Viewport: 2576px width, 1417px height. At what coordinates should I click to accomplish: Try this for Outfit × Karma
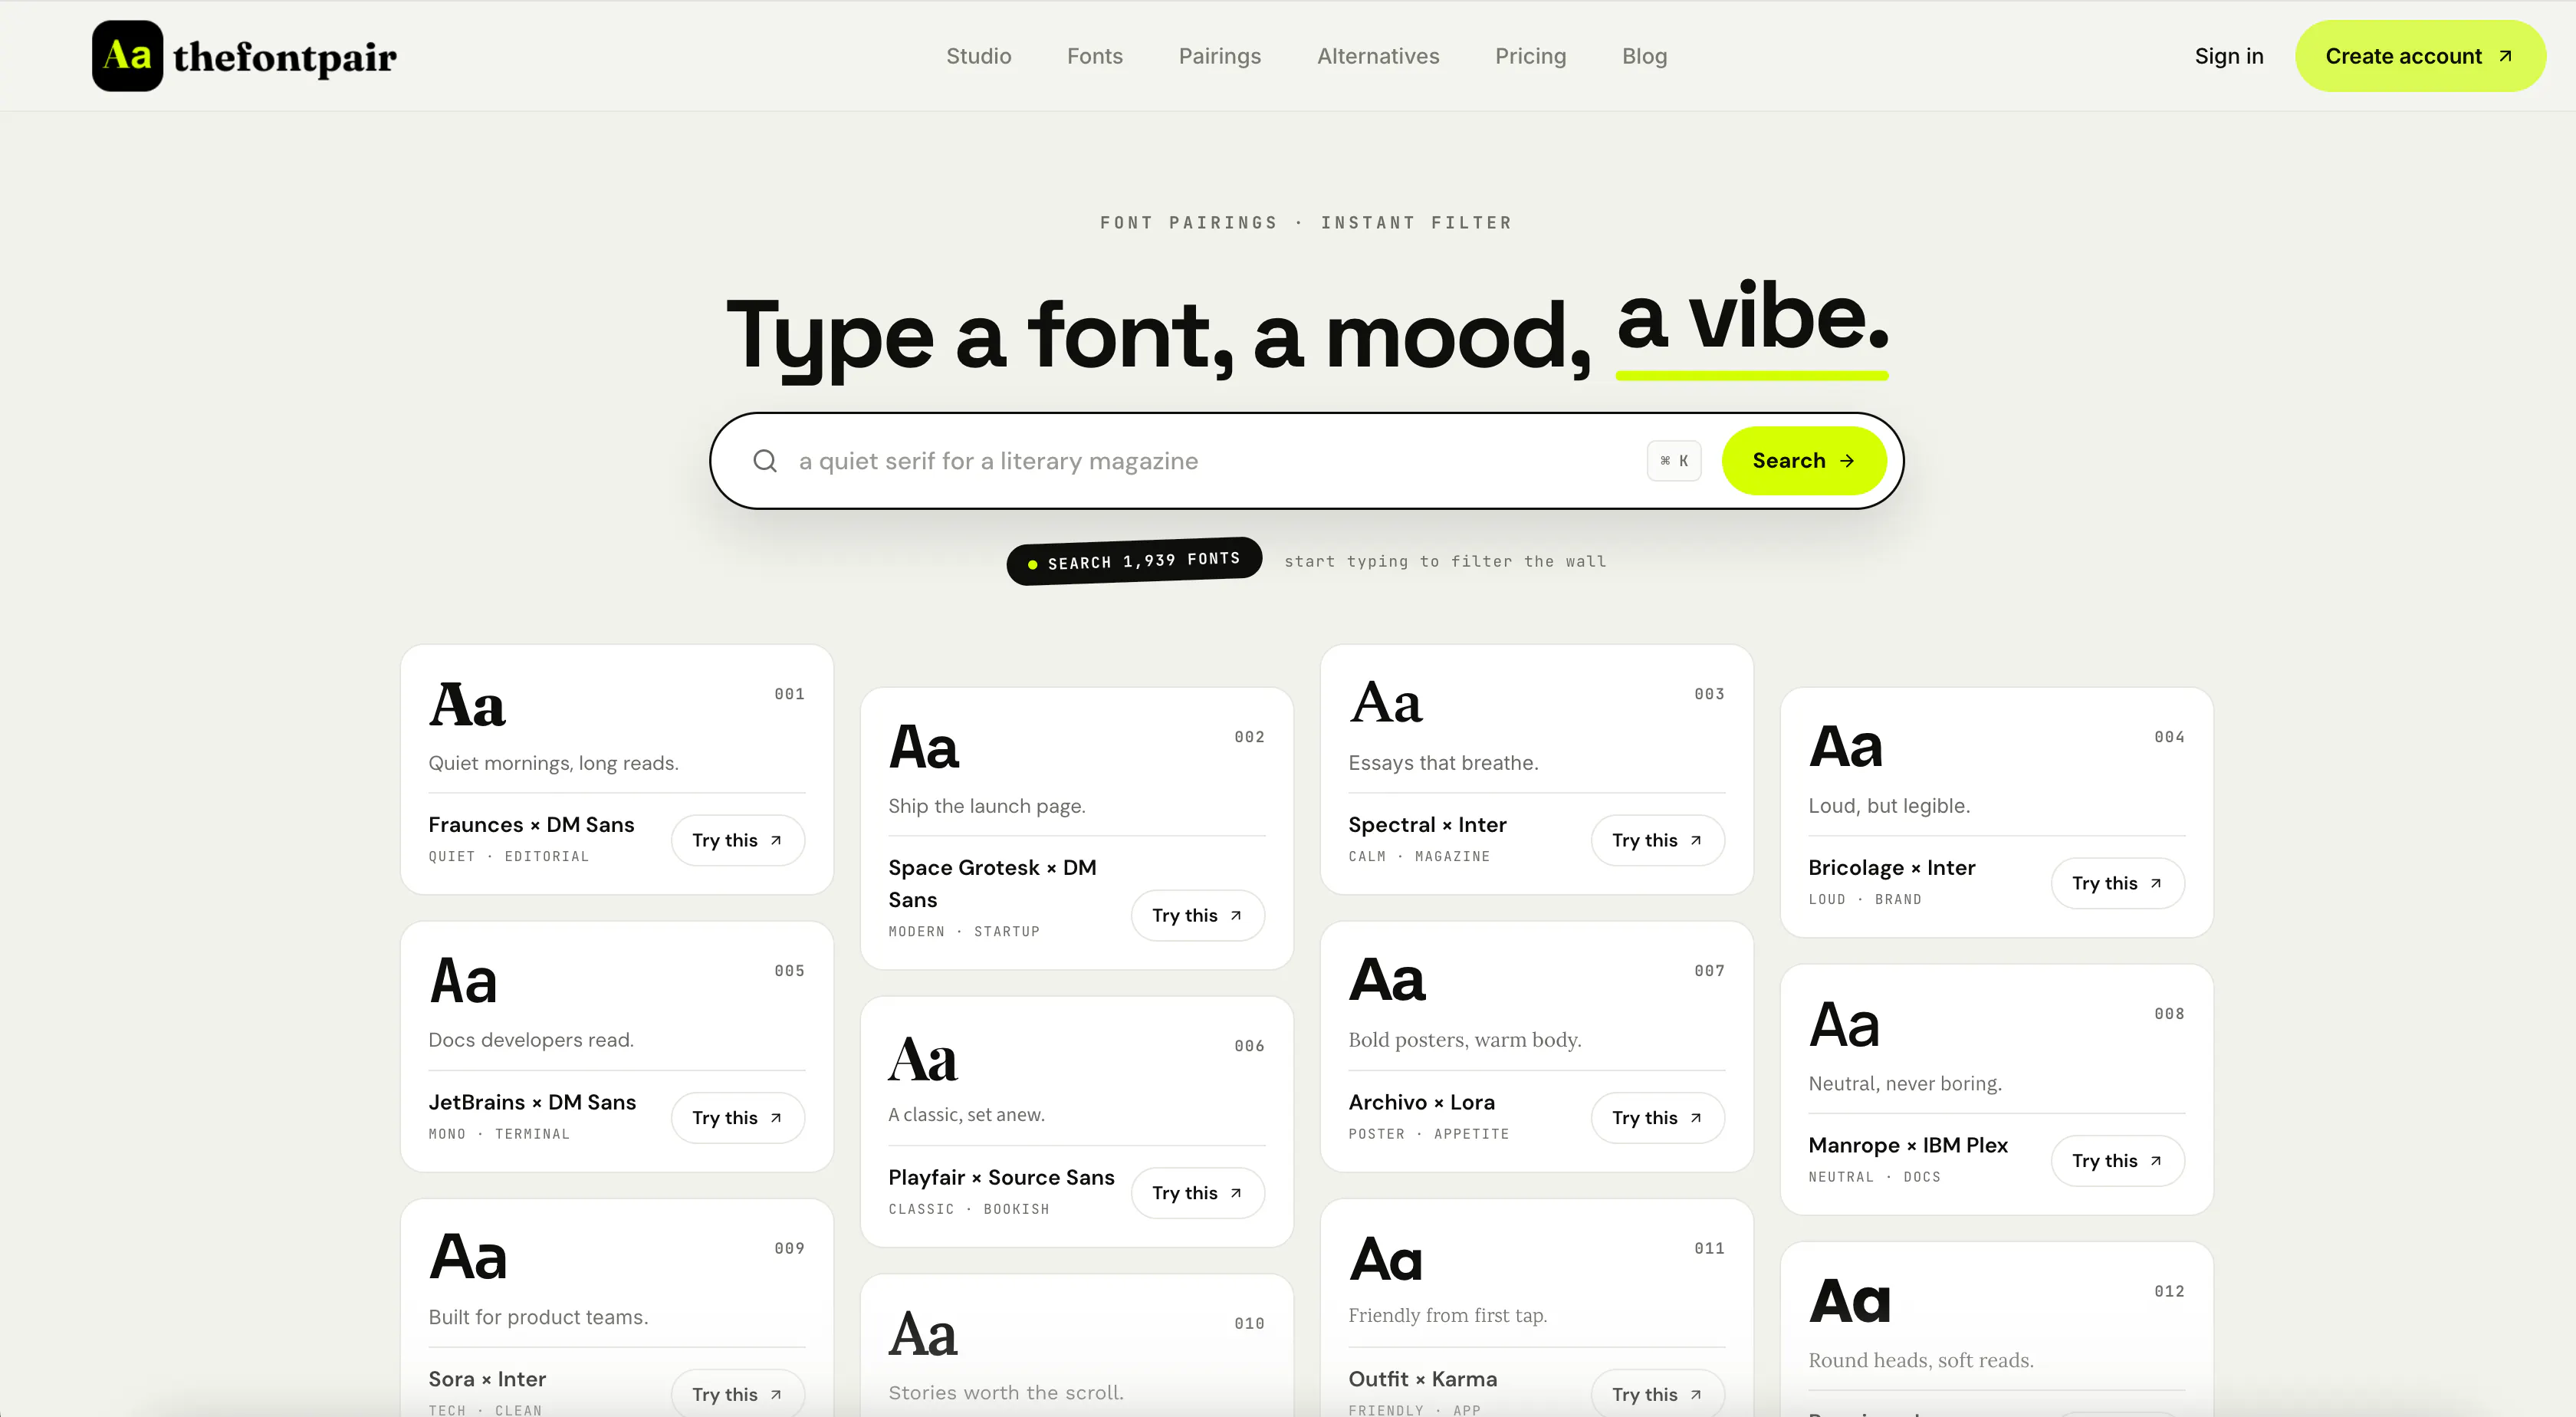[1657, 1394]
